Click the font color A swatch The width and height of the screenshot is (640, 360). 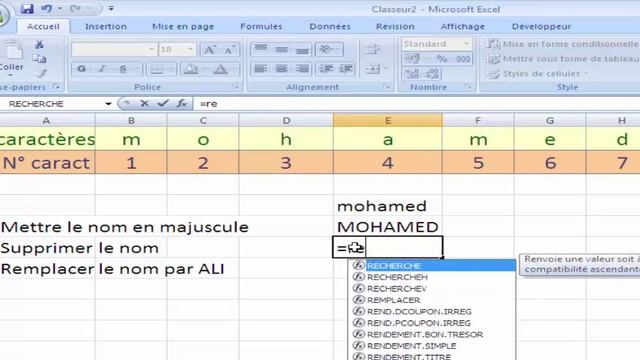click(x=220, y=69)
